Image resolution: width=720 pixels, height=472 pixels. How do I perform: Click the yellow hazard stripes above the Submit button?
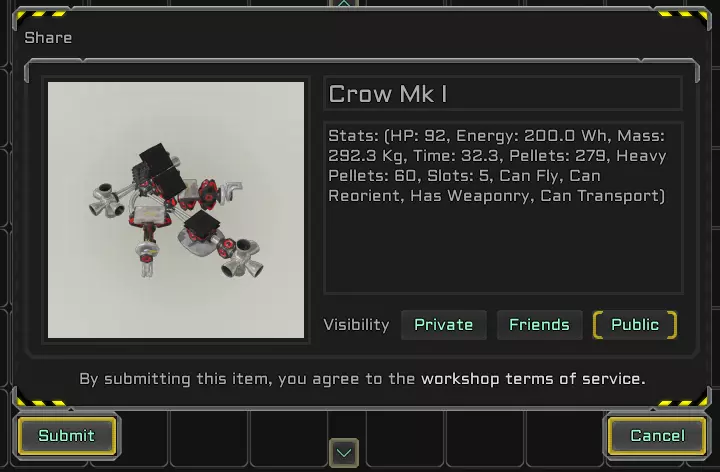41,403
